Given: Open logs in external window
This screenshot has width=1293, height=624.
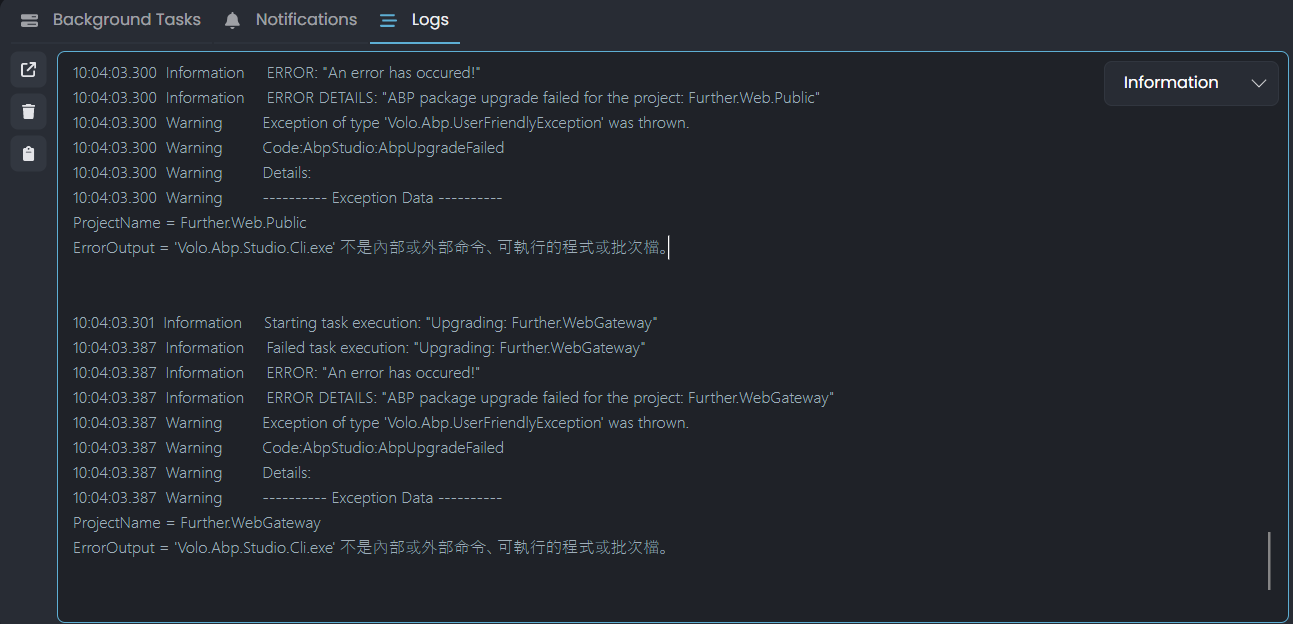Looking at the screenshot, I should pyautogui.click(x=28, y=70).
